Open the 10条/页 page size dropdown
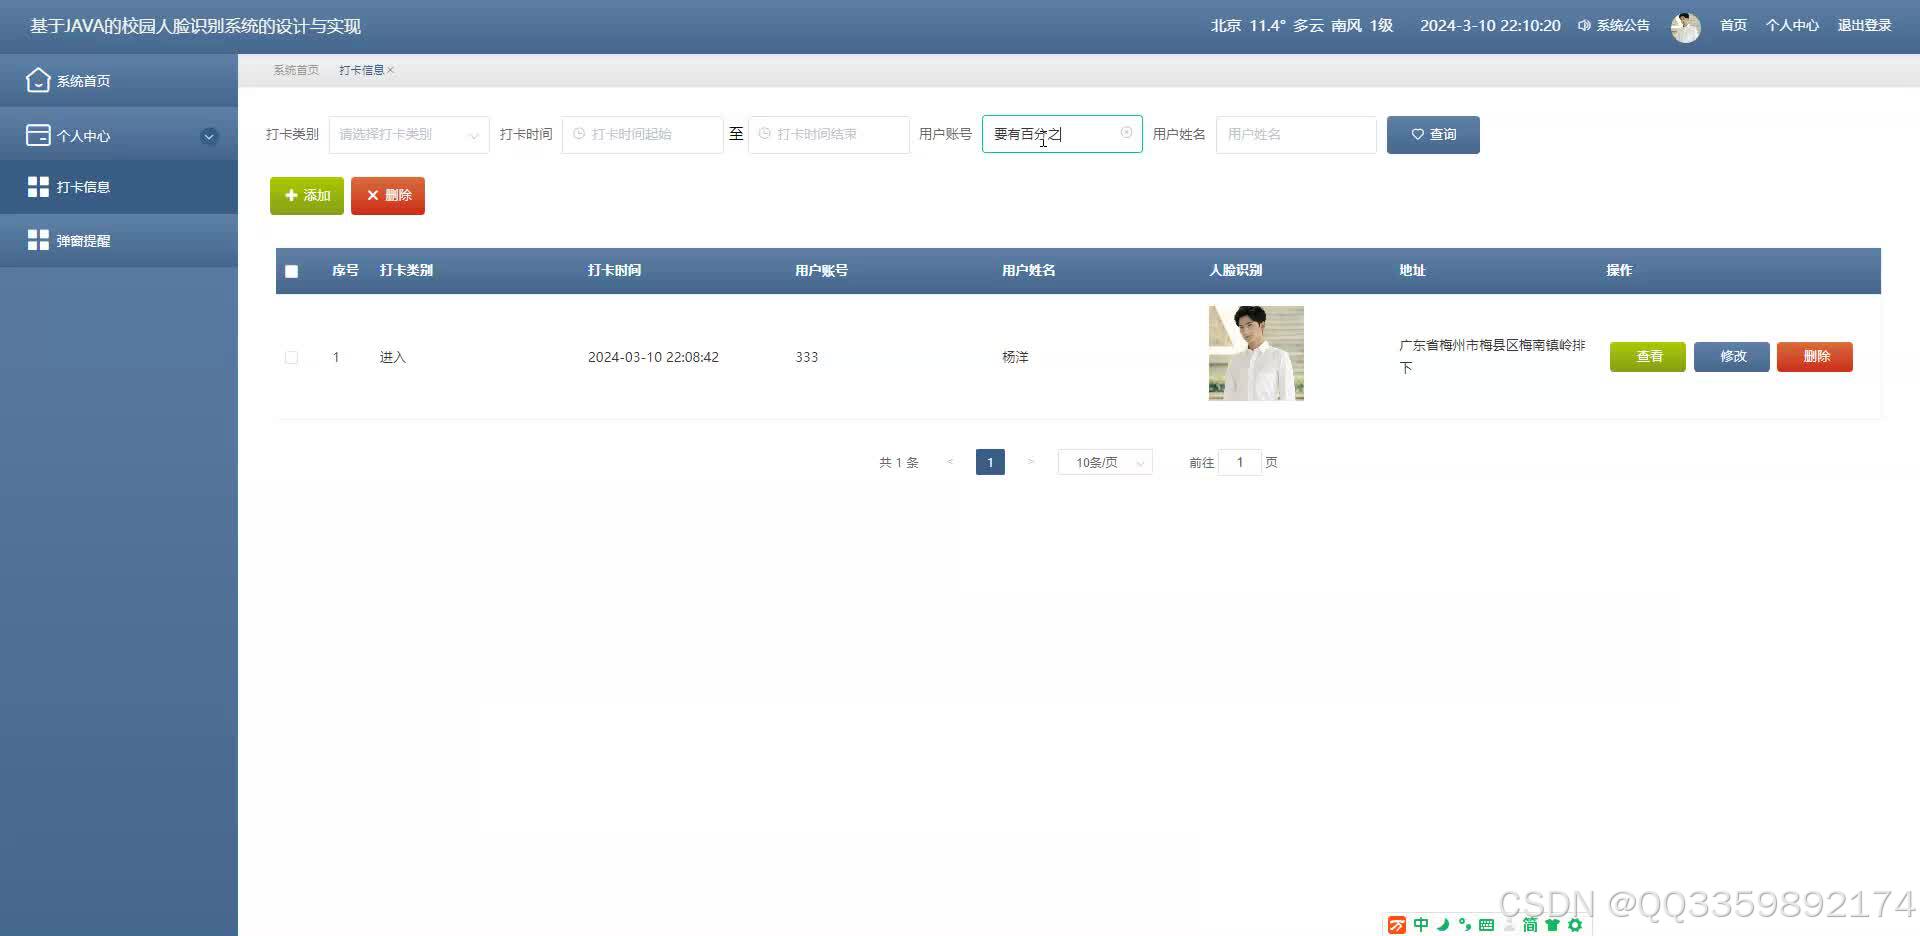Image resolution: width=1920 pixels, height=936 pixels. pos(1105,462)
